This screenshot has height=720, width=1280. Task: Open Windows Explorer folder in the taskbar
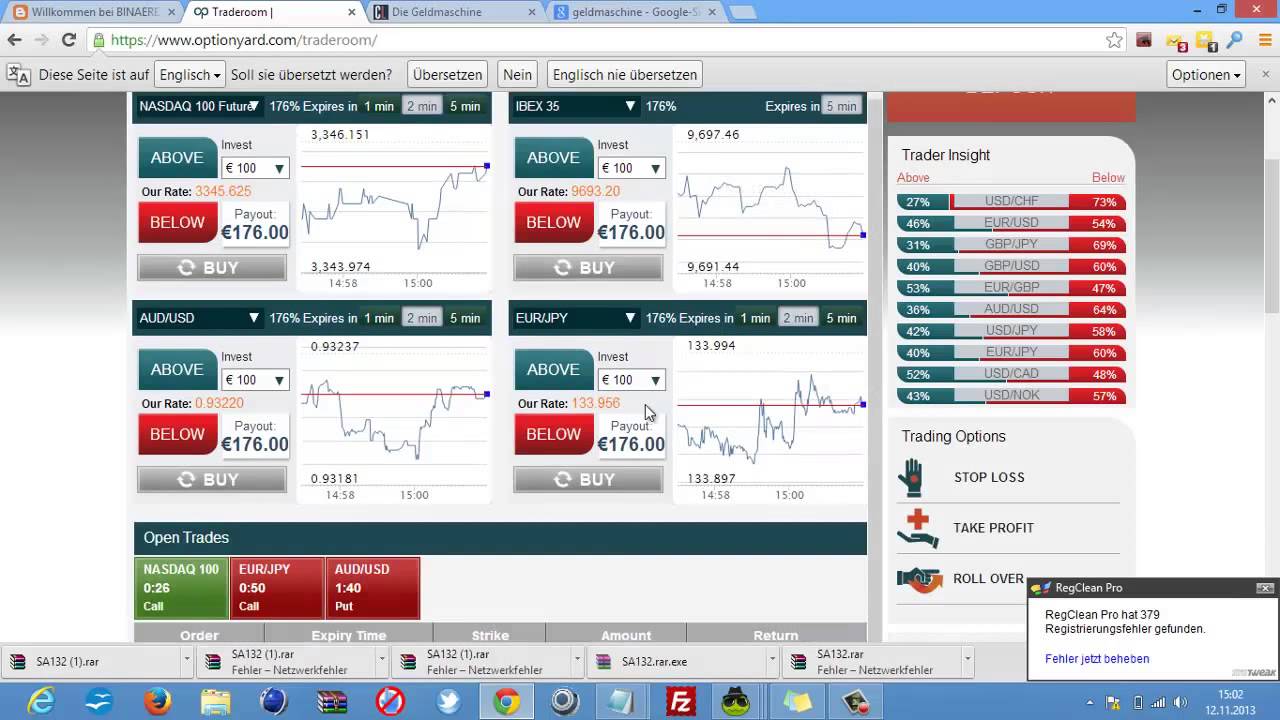[215, 702]
